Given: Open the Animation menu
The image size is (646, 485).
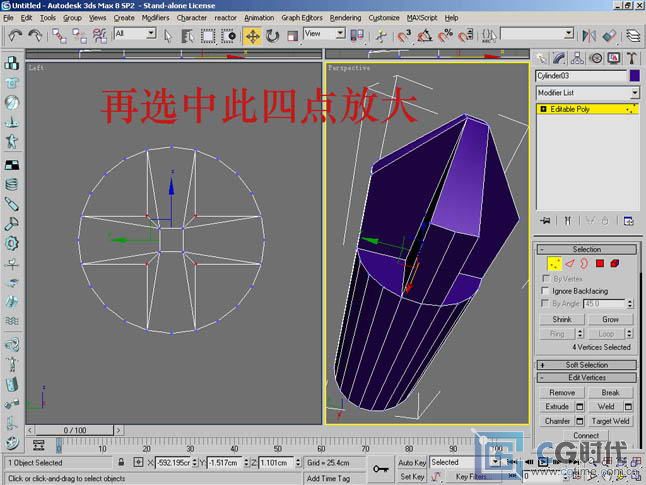Looking at the screenshot, I should [259, 18].
